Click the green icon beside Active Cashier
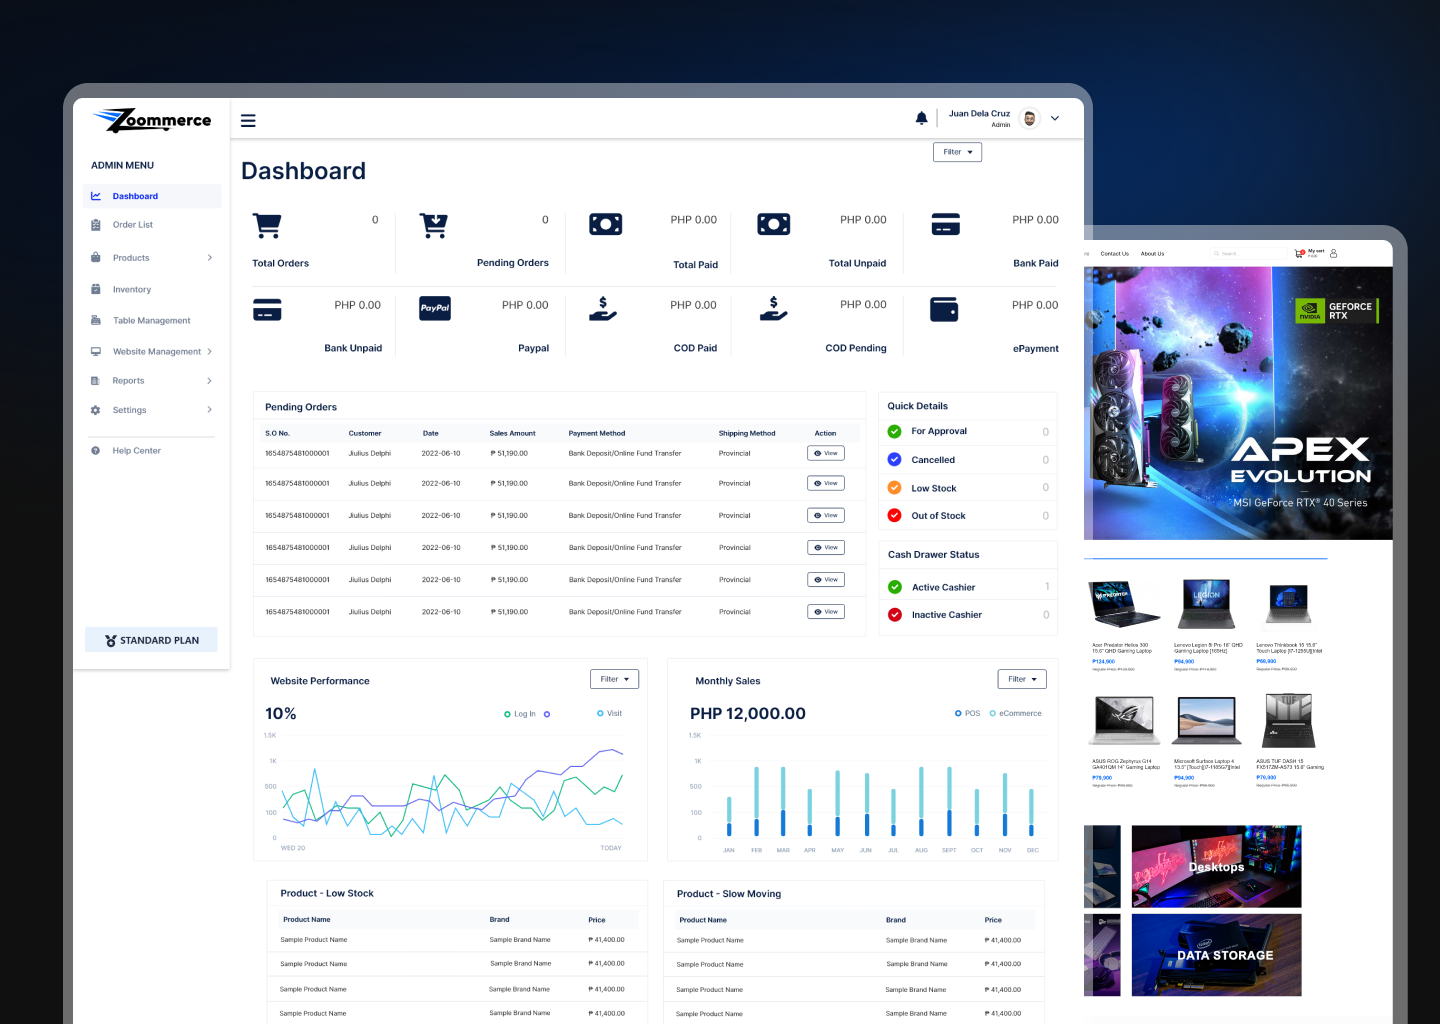Screen dimensions: 1440x1024 [x=895, y=588]
